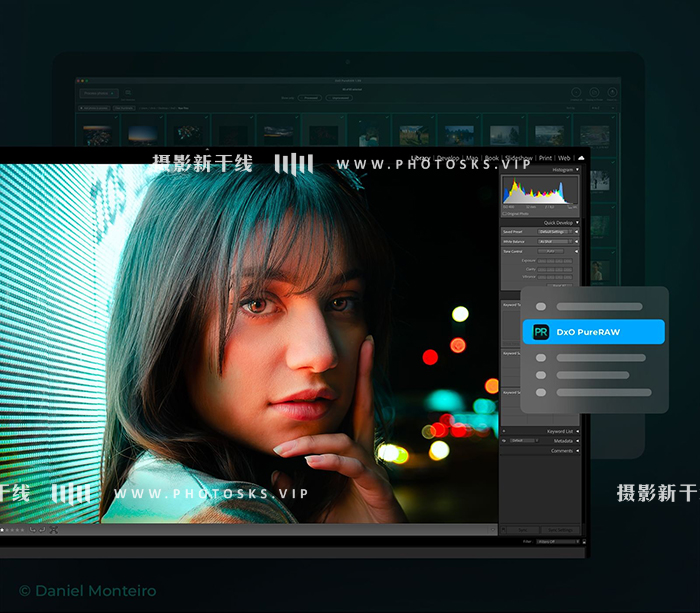Click the Sync button

(x=523, y=530)
